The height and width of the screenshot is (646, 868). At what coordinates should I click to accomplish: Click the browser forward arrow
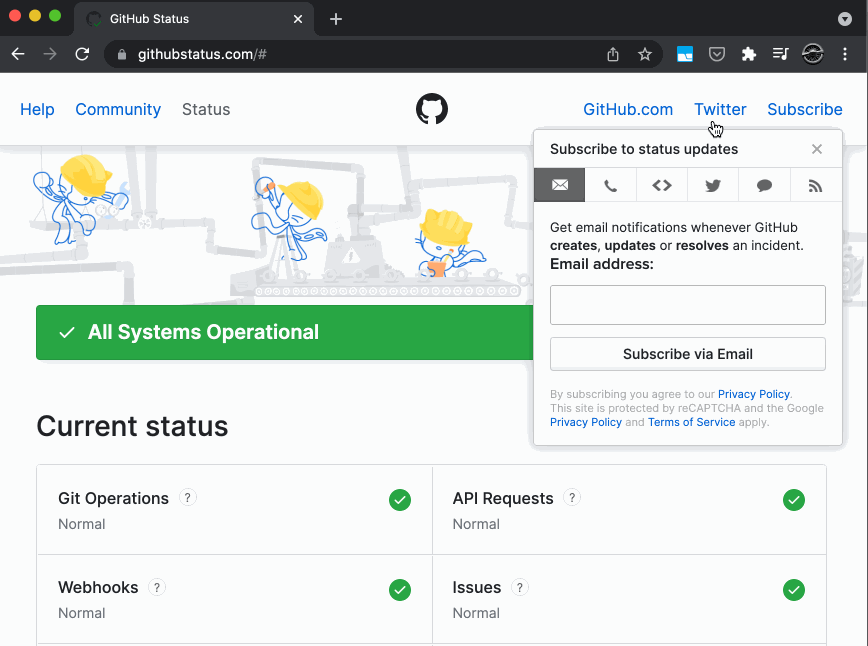[50, 54]
